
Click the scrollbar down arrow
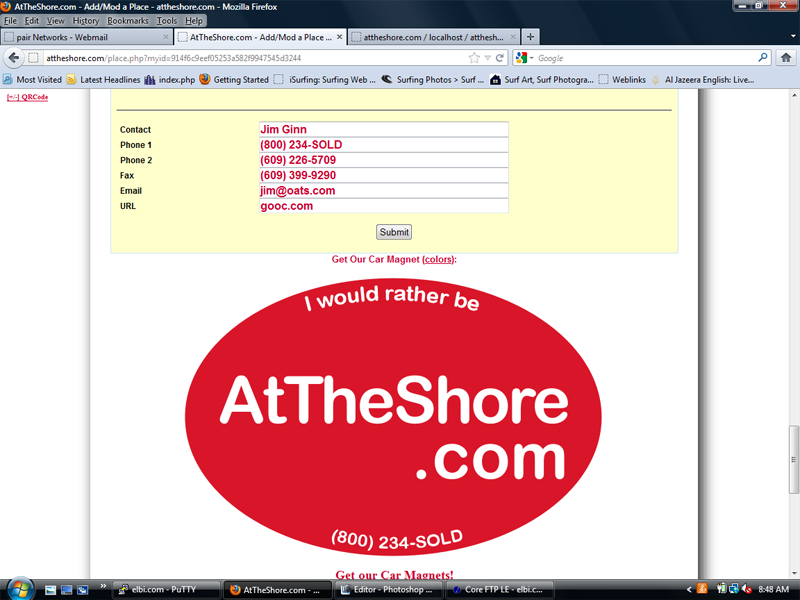click(794, 573)
